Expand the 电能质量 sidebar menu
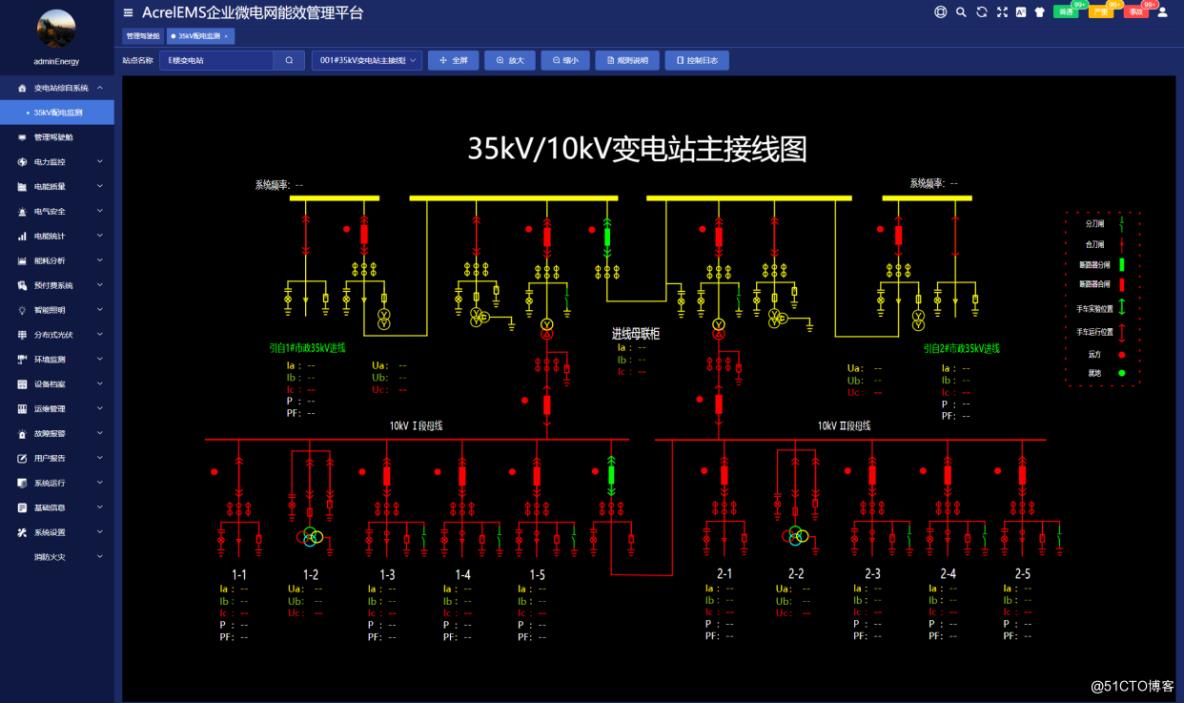The width and height of the screenshot is (1184, 703). (x=57, y=187)
